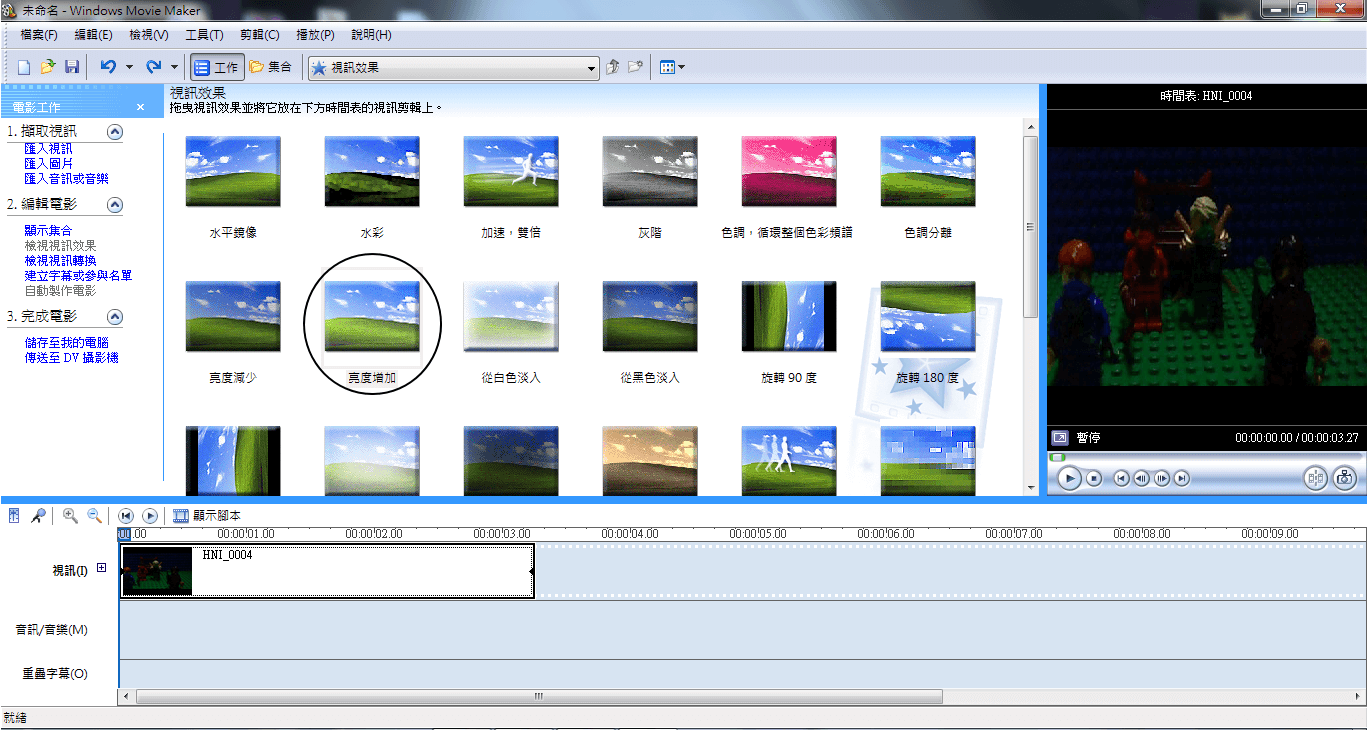Click the new collection folder icon
The height and width of the screenshot is (730, 1367).
coord(635,67)
